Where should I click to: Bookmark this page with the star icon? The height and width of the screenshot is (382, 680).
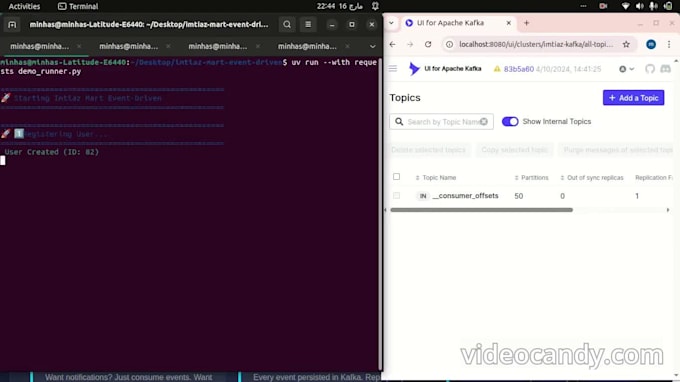626,44
